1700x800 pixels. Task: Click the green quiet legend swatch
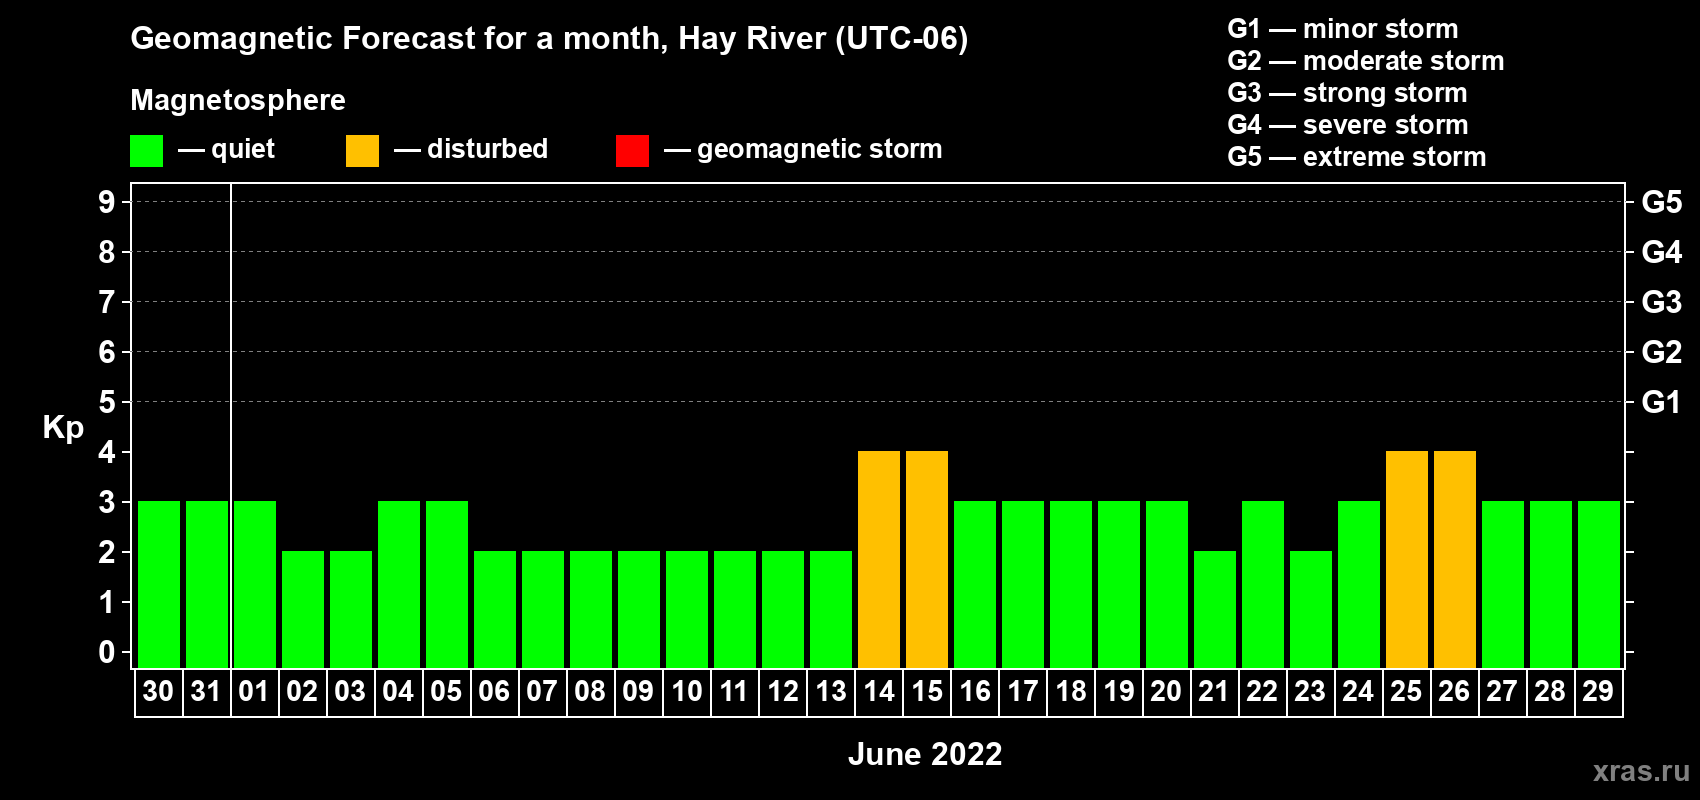146,151
